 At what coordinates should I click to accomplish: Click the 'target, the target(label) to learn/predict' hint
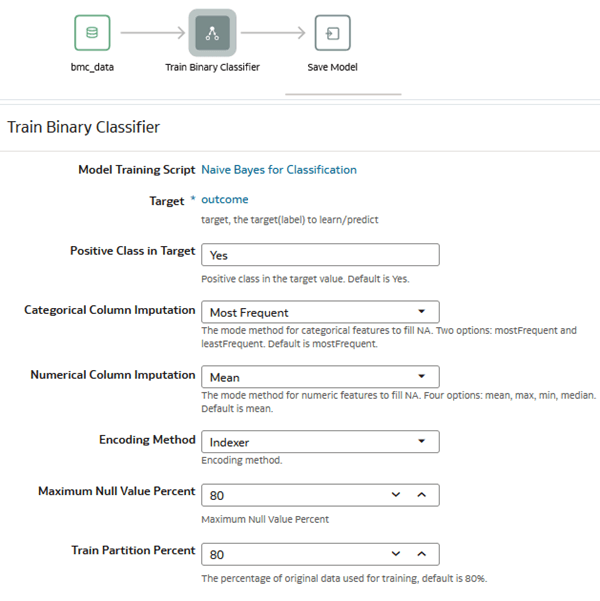[x=290, y=220]
